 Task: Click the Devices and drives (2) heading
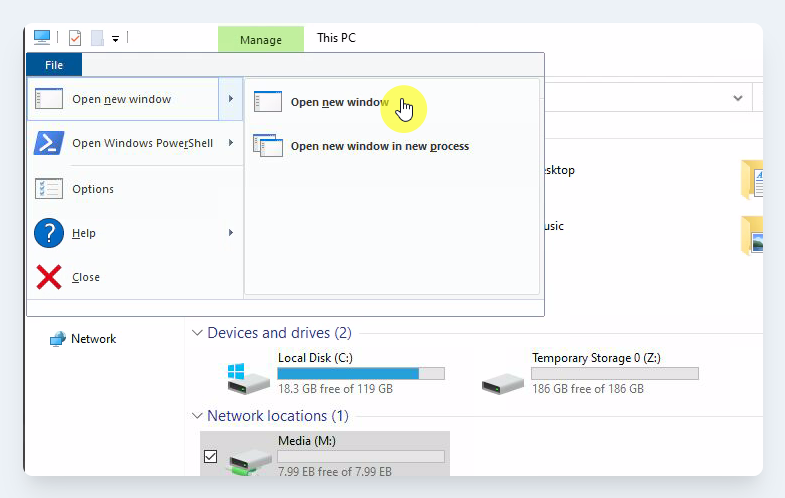279,333
